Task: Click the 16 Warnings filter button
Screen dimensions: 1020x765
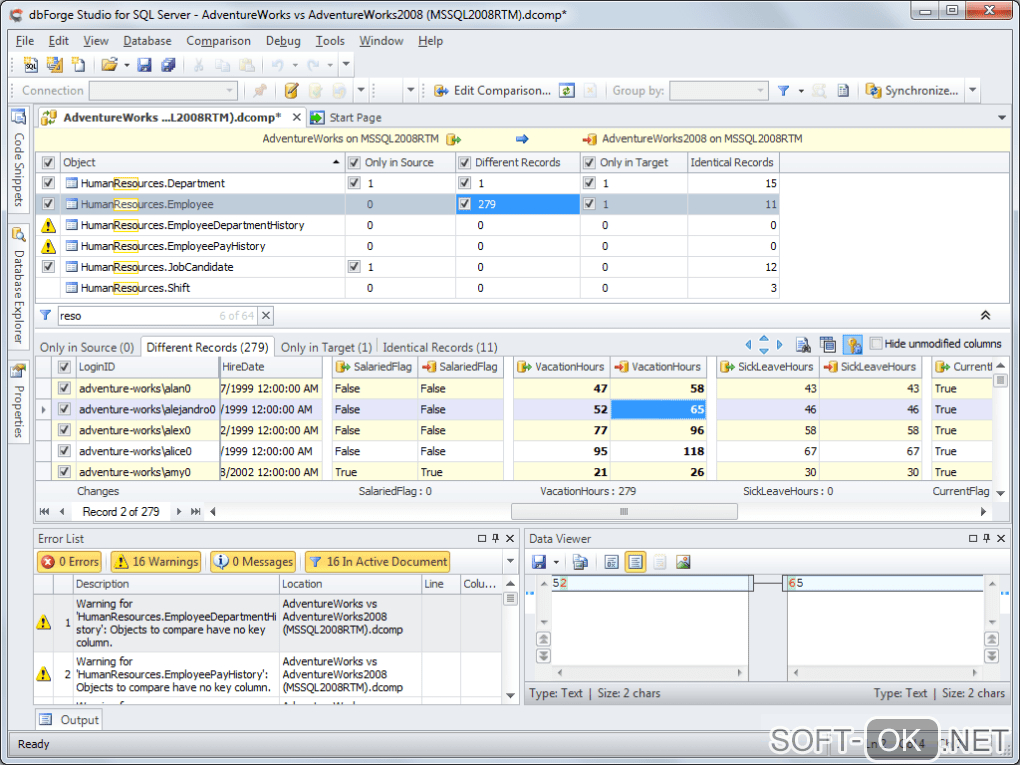Action: (x=155, y=562)
